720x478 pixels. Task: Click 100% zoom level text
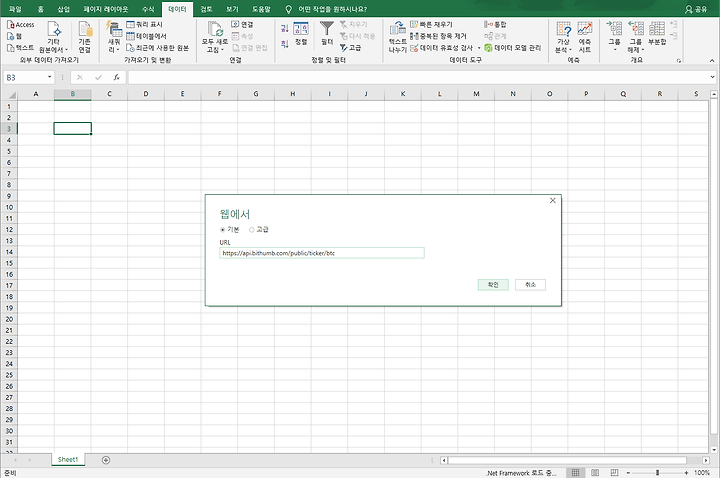[x=702, y=472]
